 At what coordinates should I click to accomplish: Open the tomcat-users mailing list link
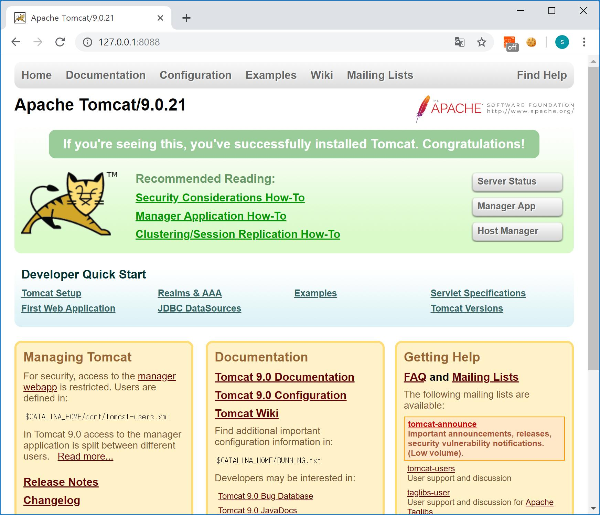(431, 468)
